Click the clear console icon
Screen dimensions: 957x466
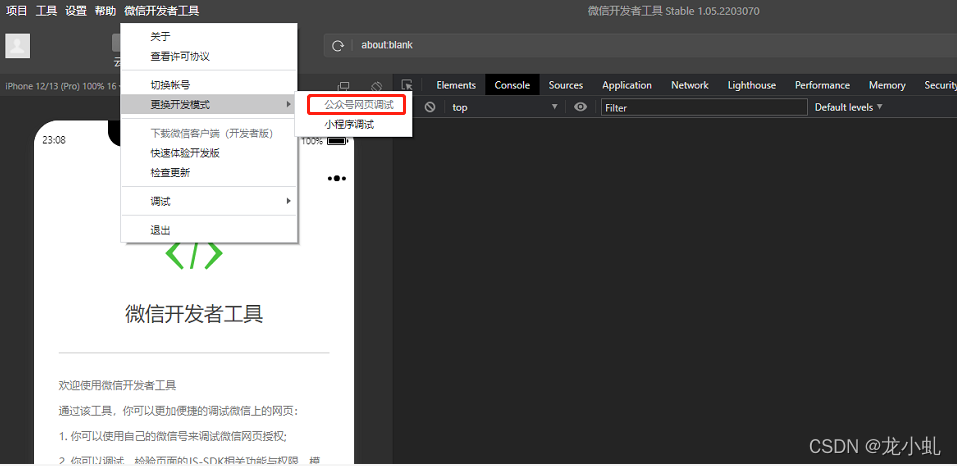point(430,107)
